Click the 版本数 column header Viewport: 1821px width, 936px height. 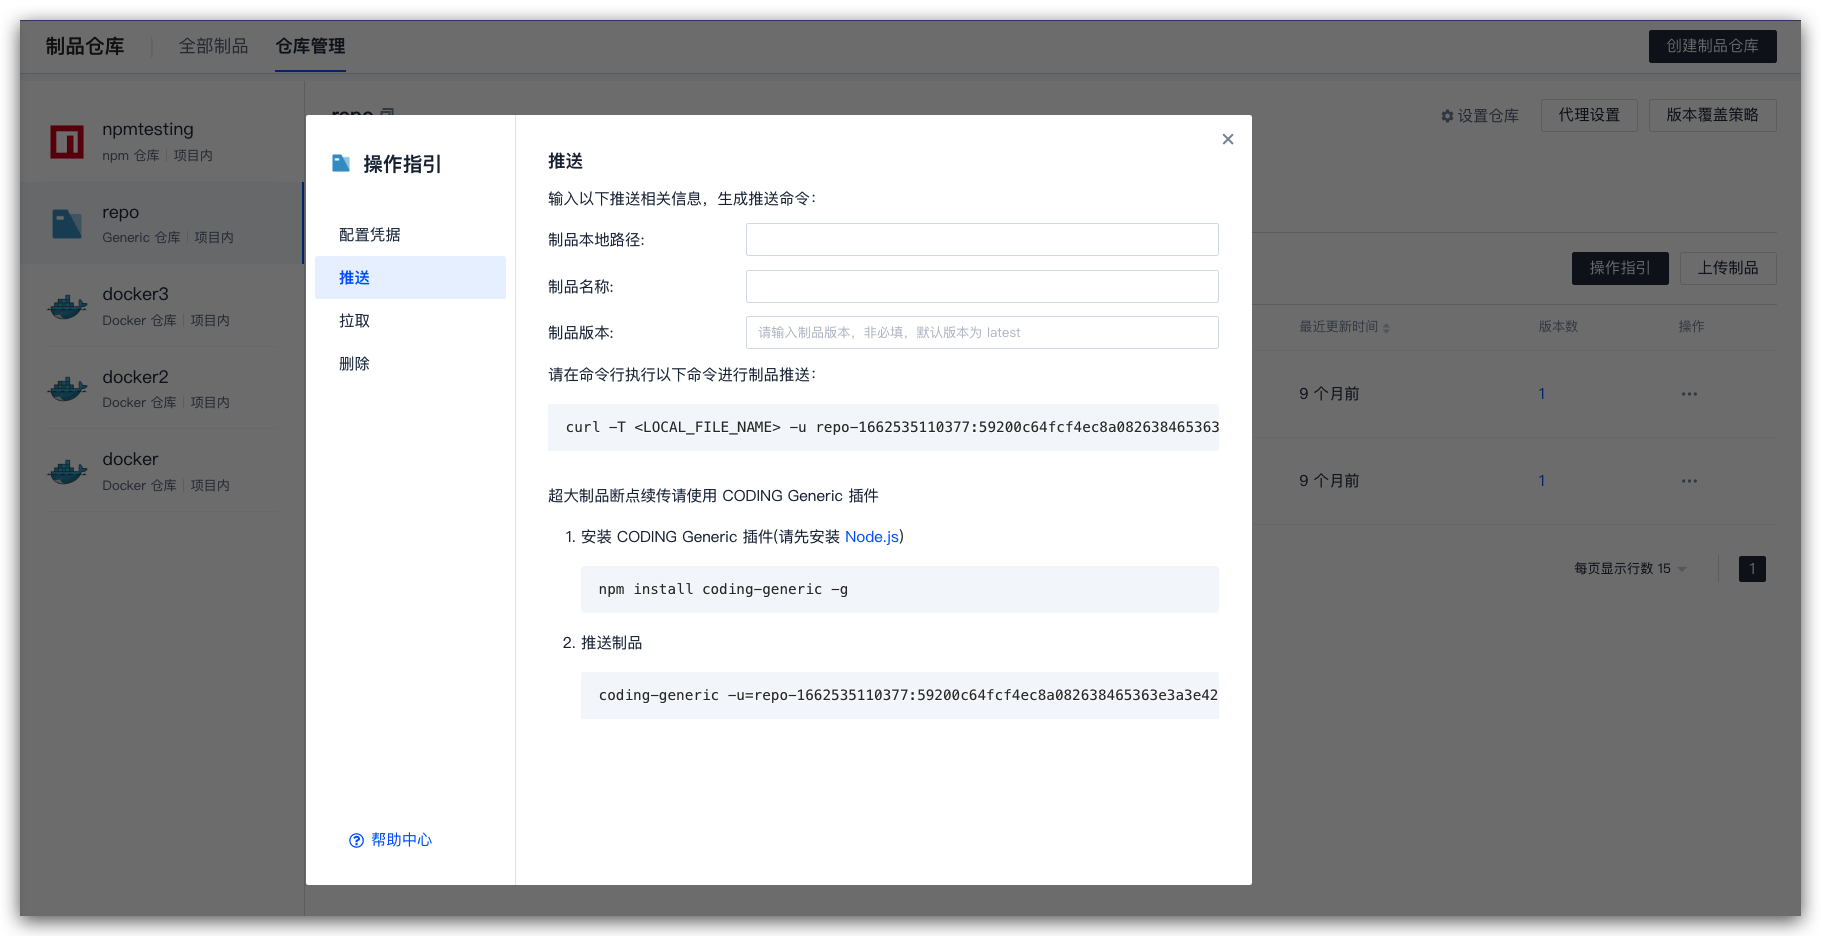[x=1558, y=327]
